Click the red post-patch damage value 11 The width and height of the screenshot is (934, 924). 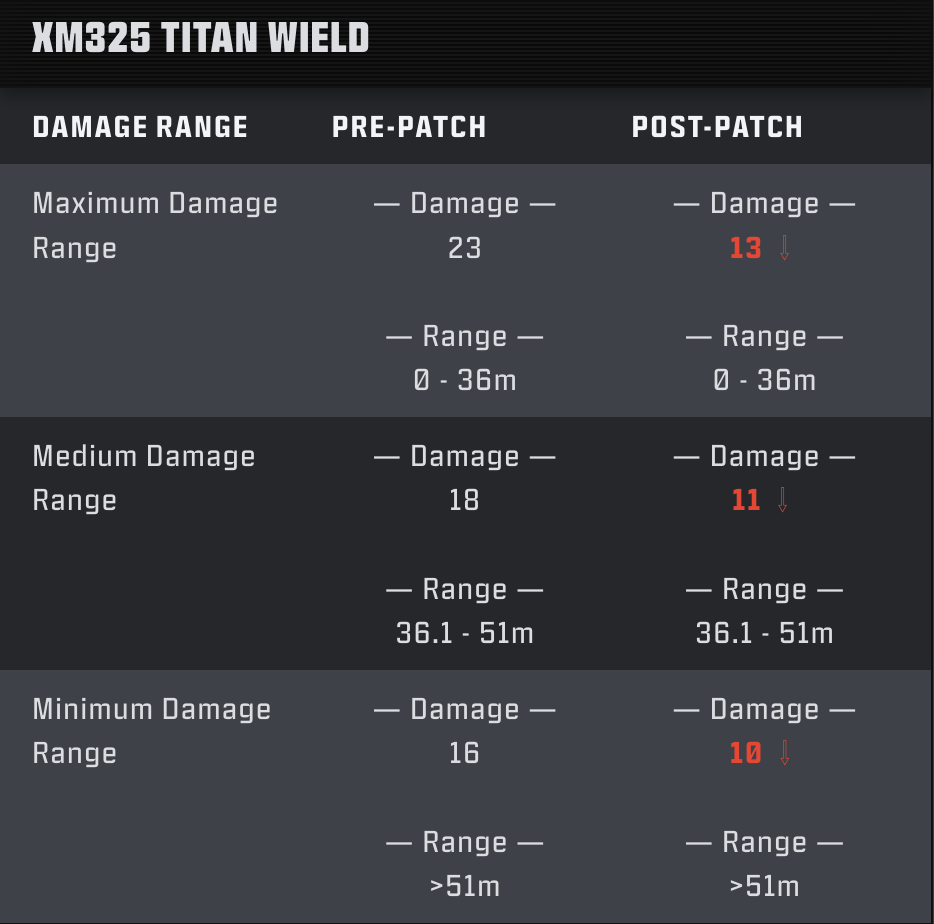pos(746,500)
